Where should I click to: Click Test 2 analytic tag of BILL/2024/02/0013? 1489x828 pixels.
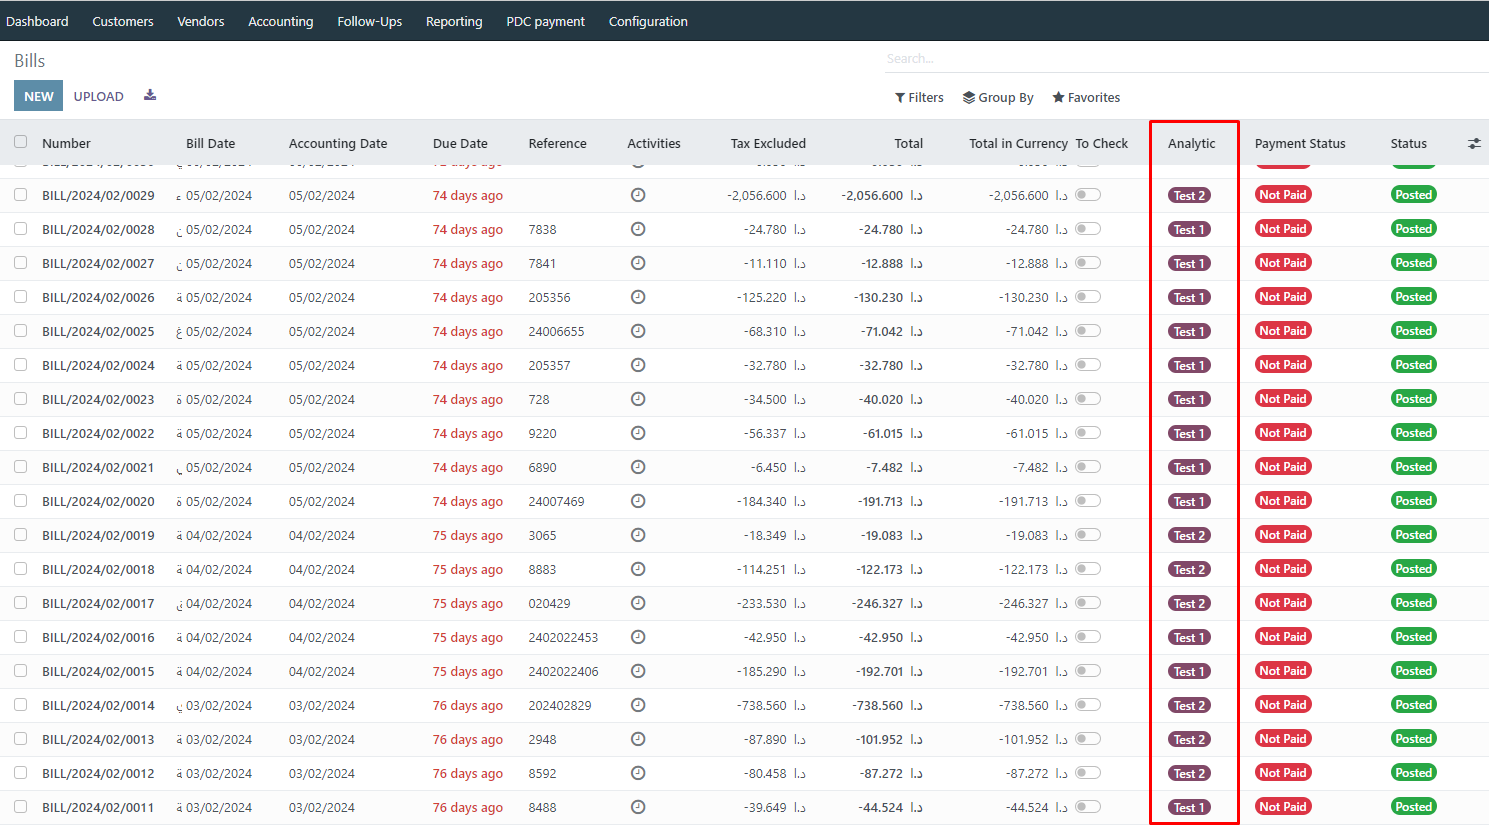click(1190, 739)
